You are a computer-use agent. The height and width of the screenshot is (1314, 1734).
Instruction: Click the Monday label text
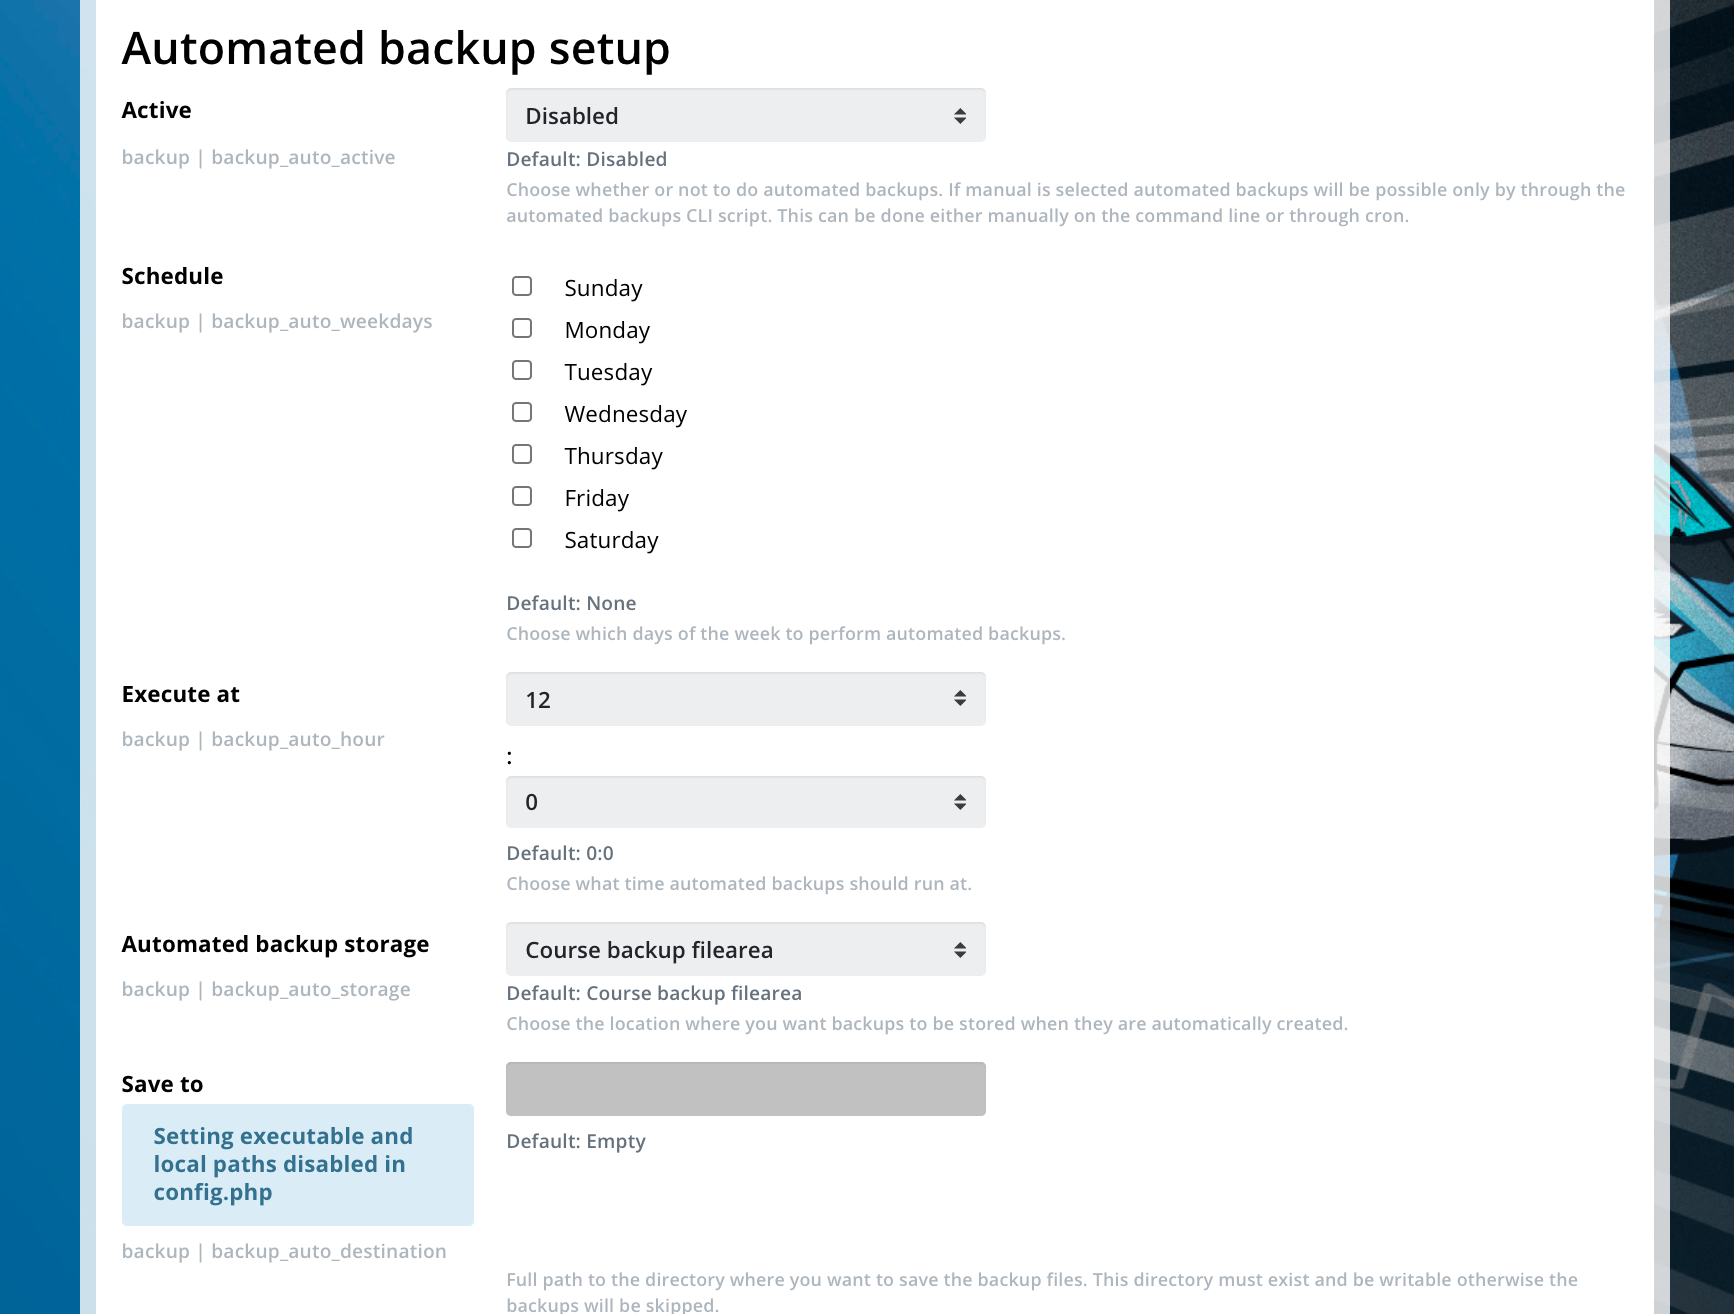tap(607, 330)
